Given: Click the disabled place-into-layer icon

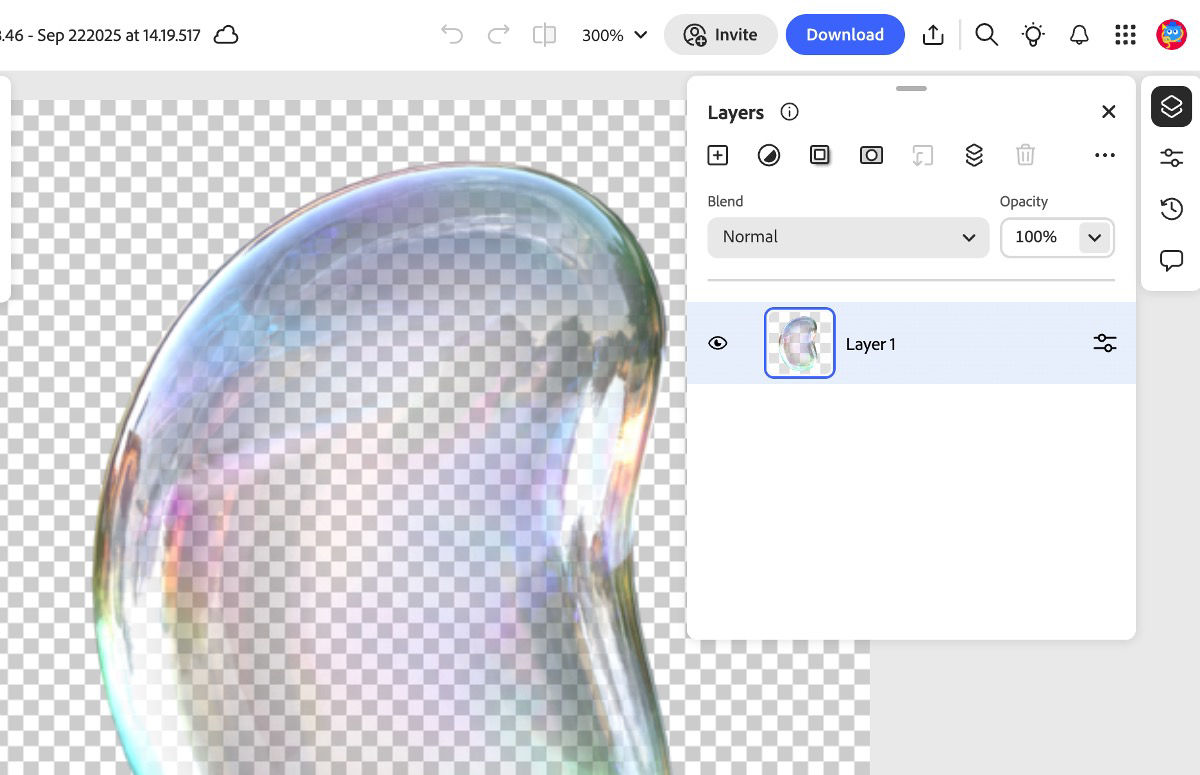Looking at the screenshot, I should (923, 155).
